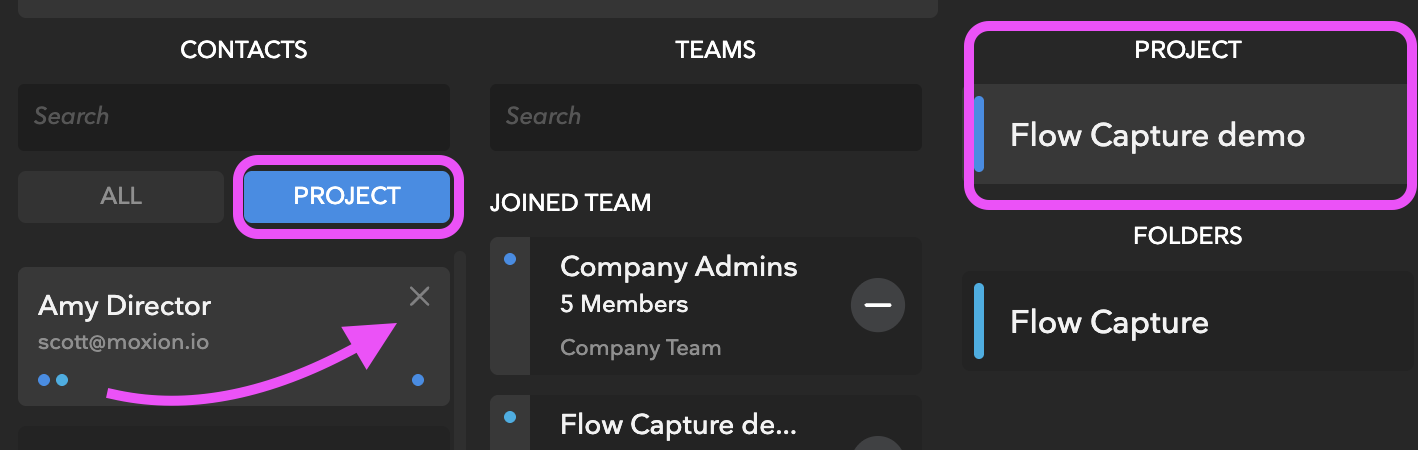Click the 5 Members text
The height and width of the screenshot is (450, 1418).
coord(624,303)
